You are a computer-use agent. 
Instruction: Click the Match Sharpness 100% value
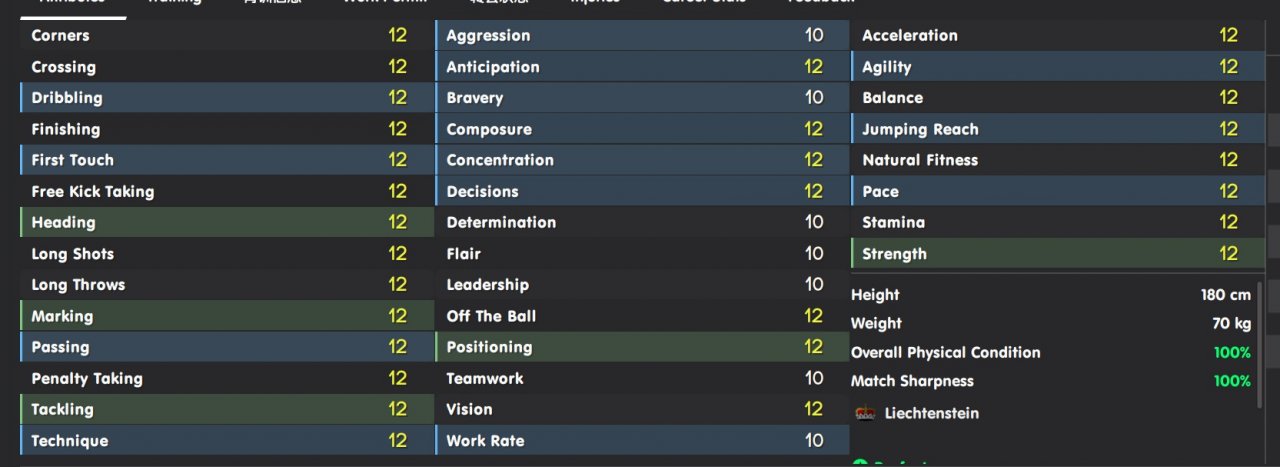point(1232,381)
